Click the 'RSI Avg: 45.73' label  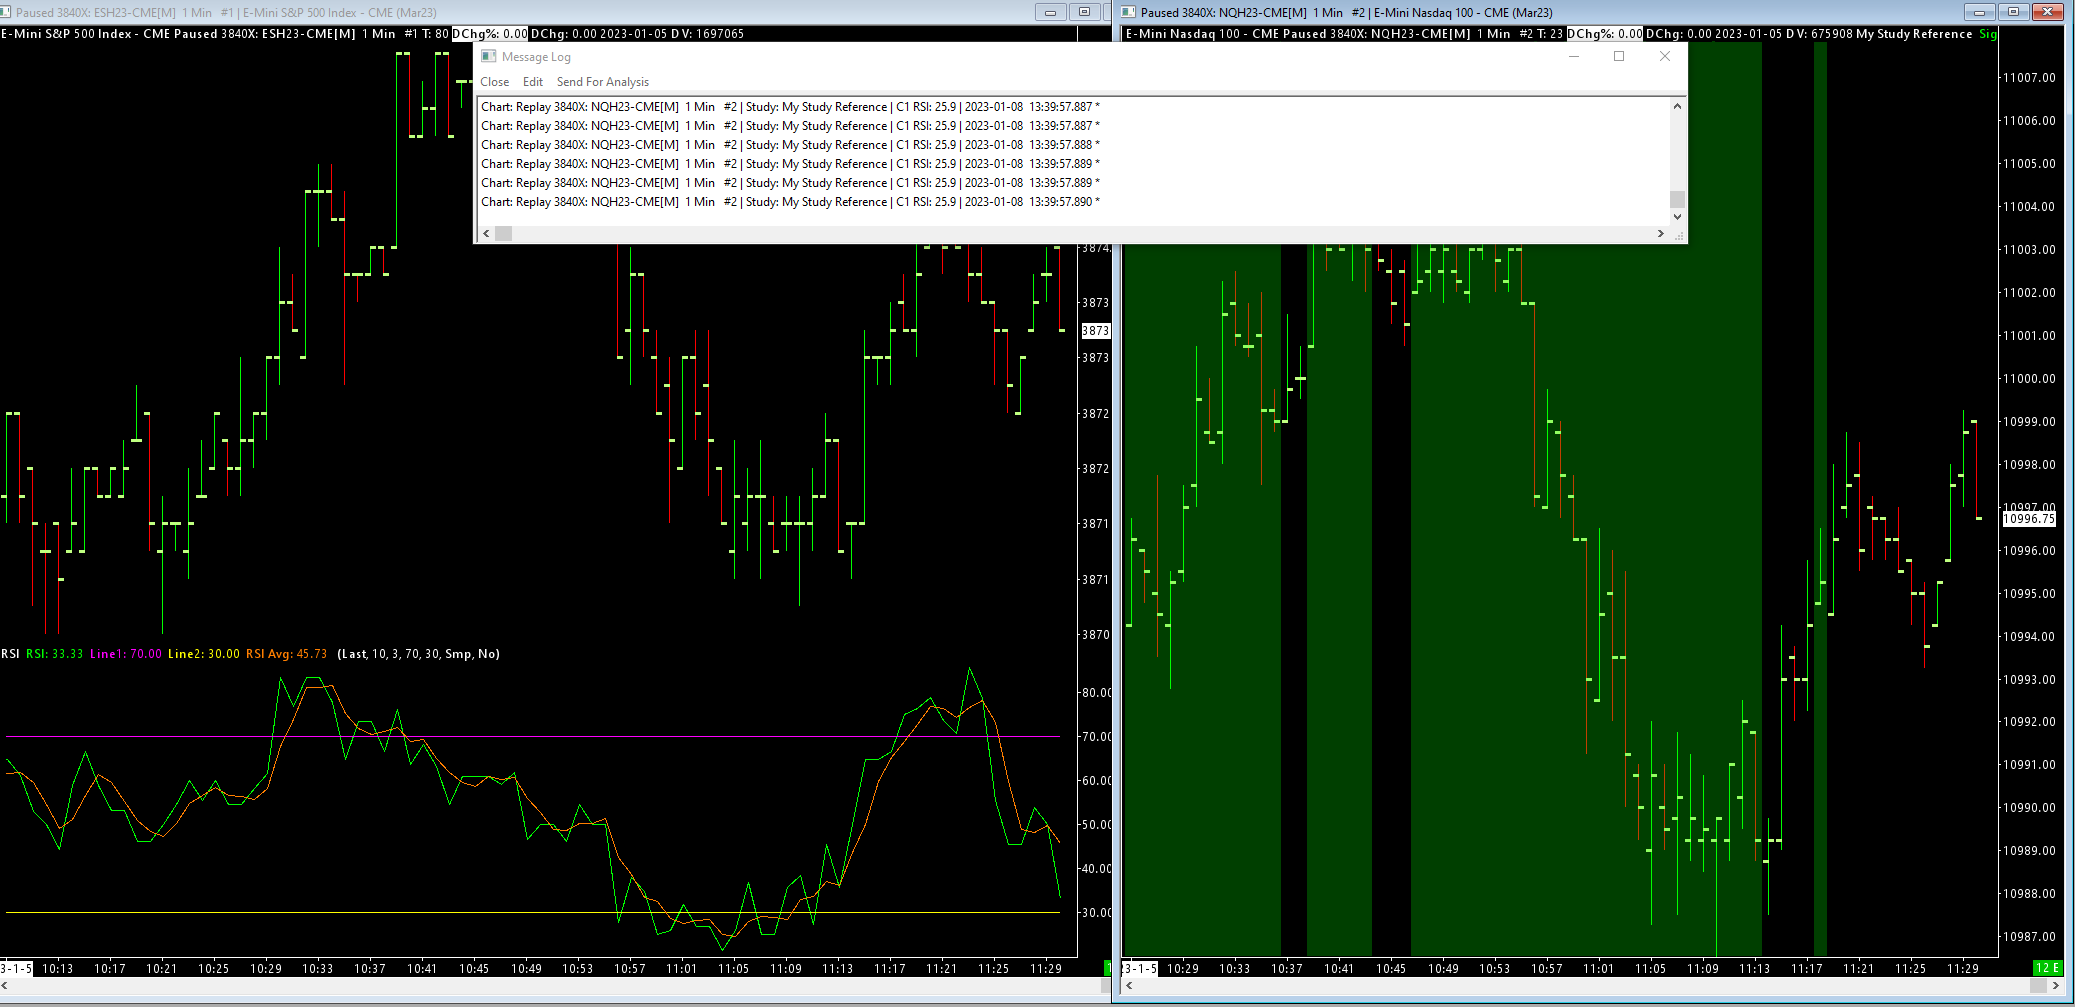click(287, 654)
